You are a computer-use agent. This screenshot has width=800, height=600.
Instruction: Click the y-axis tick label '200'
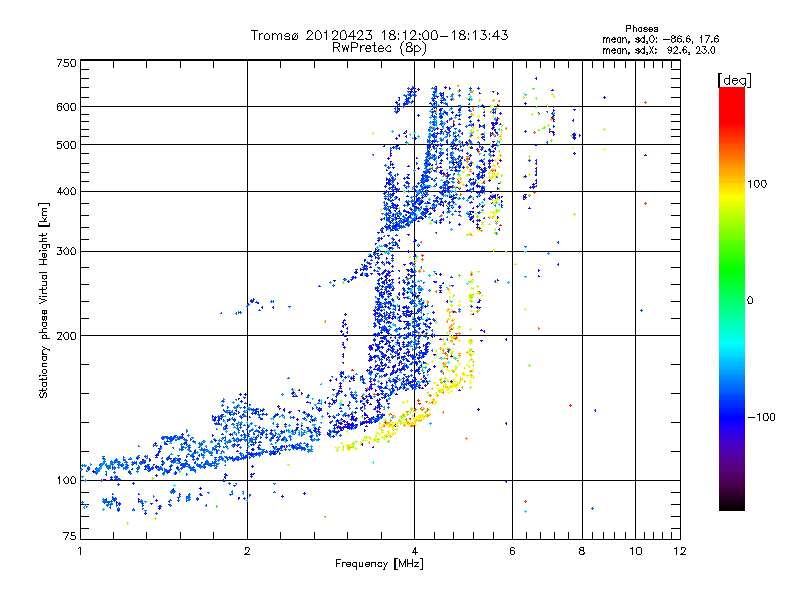[x=66, y=336]
